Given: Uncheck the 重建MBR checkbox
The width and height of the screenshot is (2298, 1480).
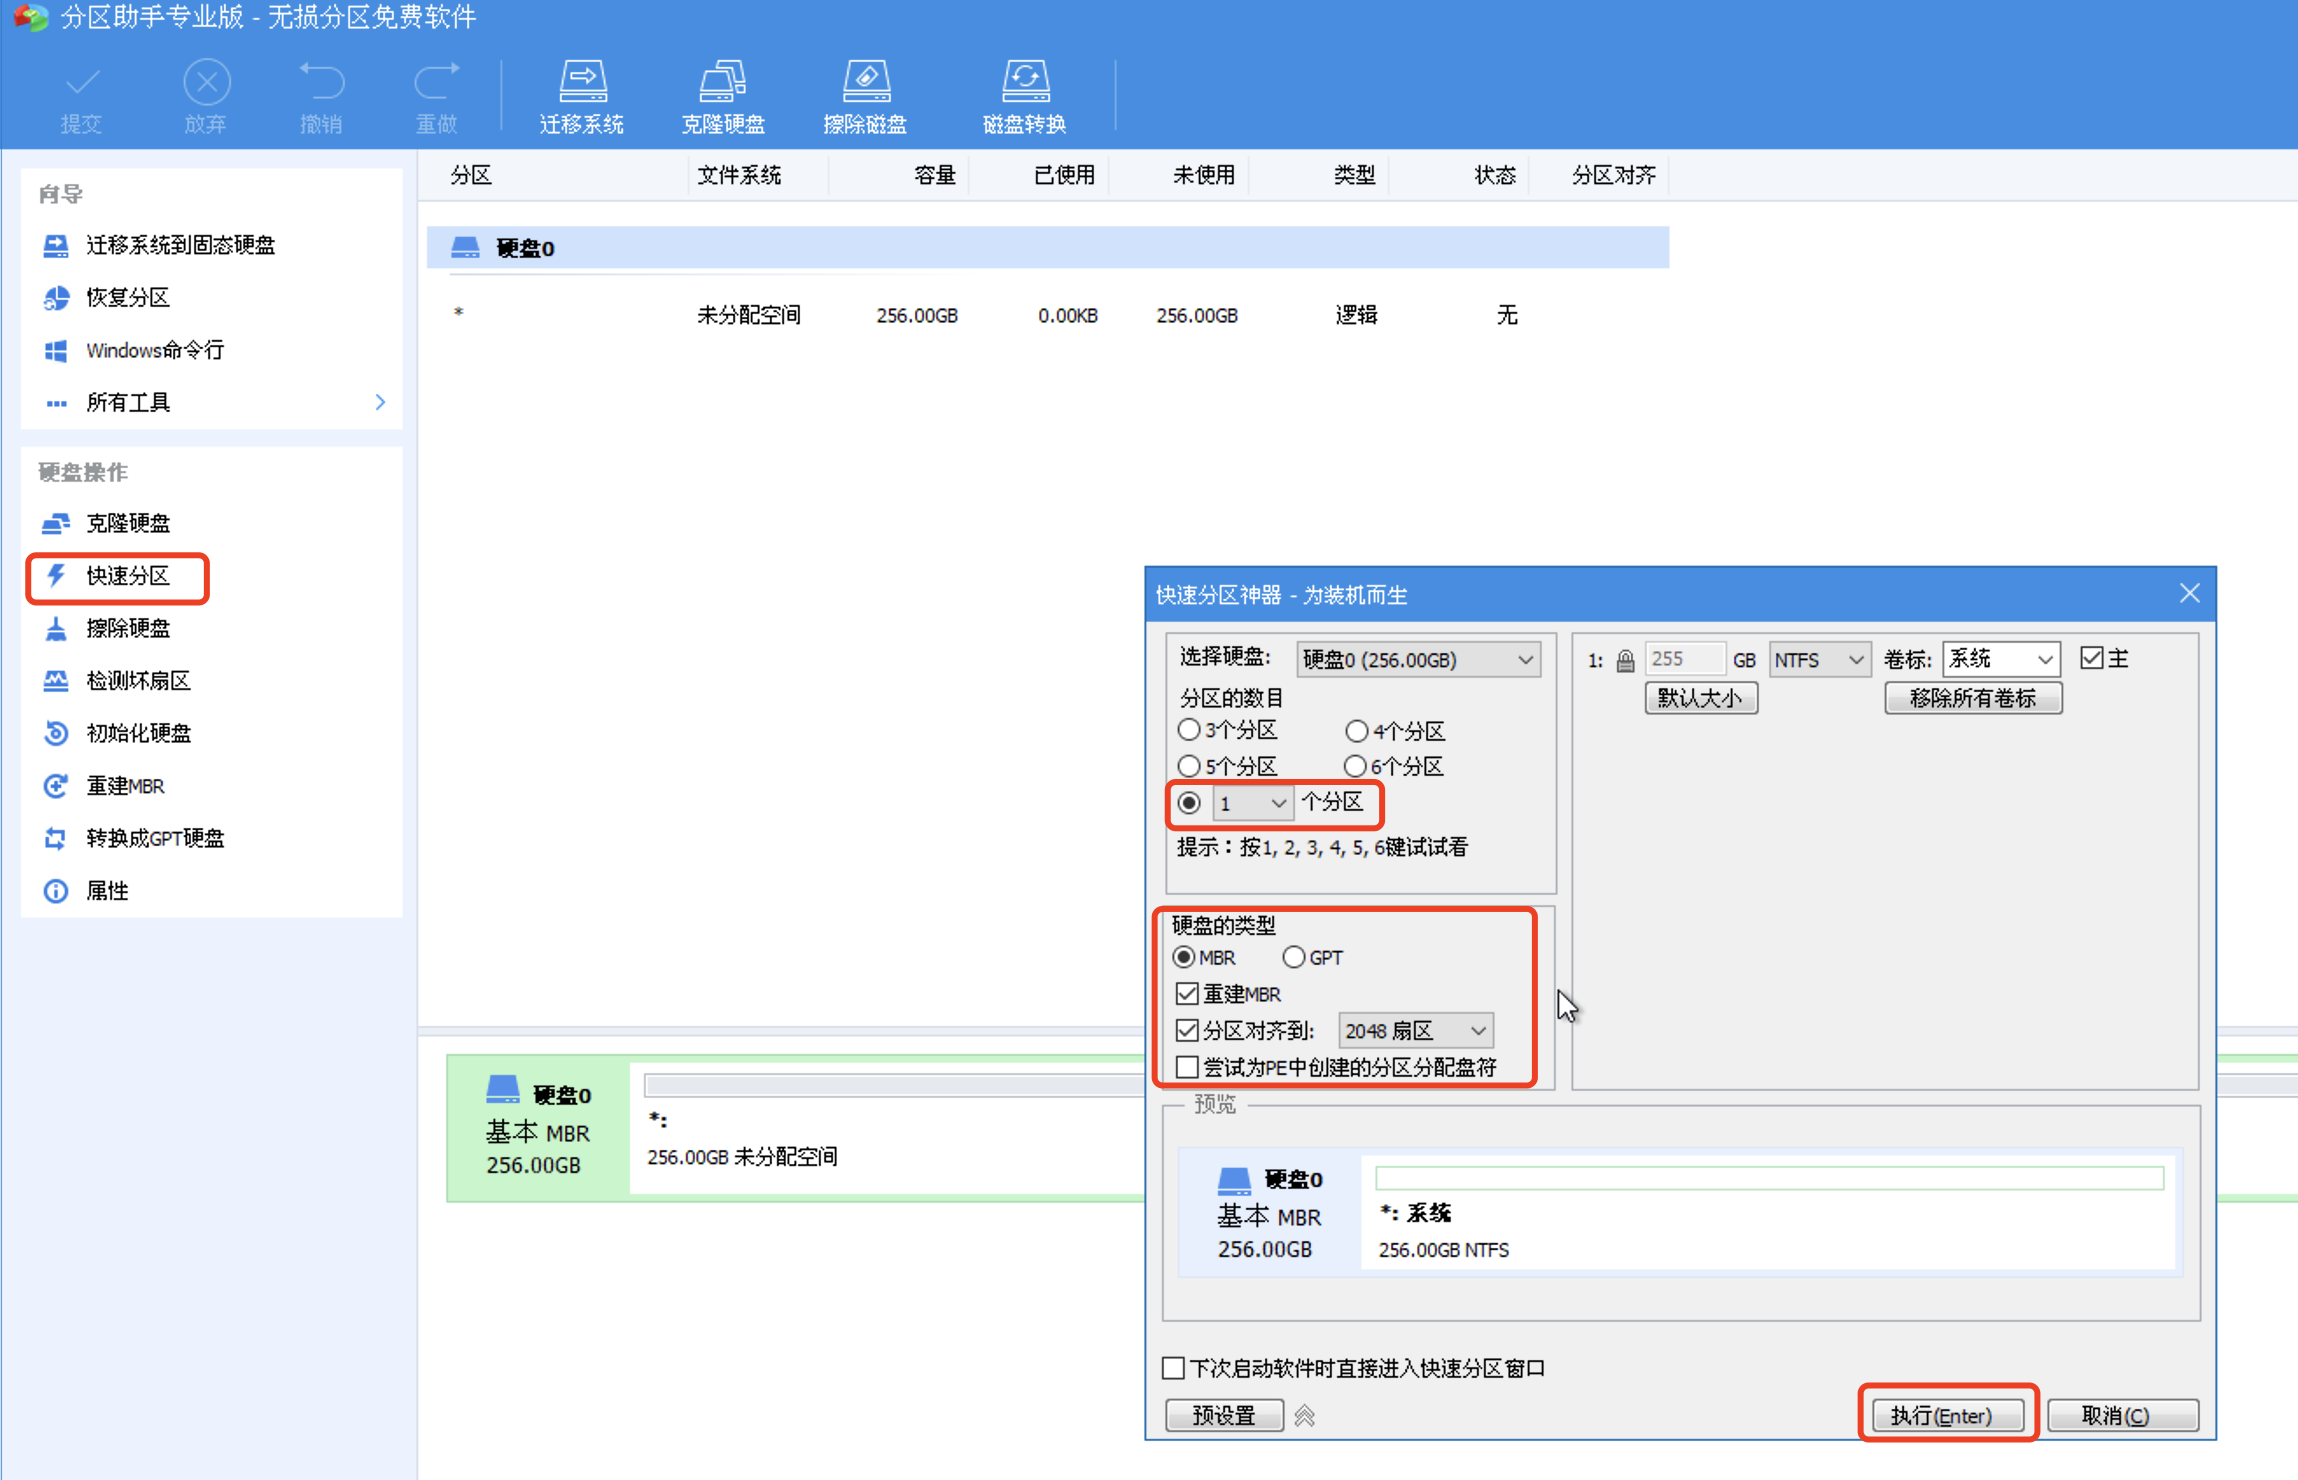Looking at the screenshot, I should coord(1187,993).
